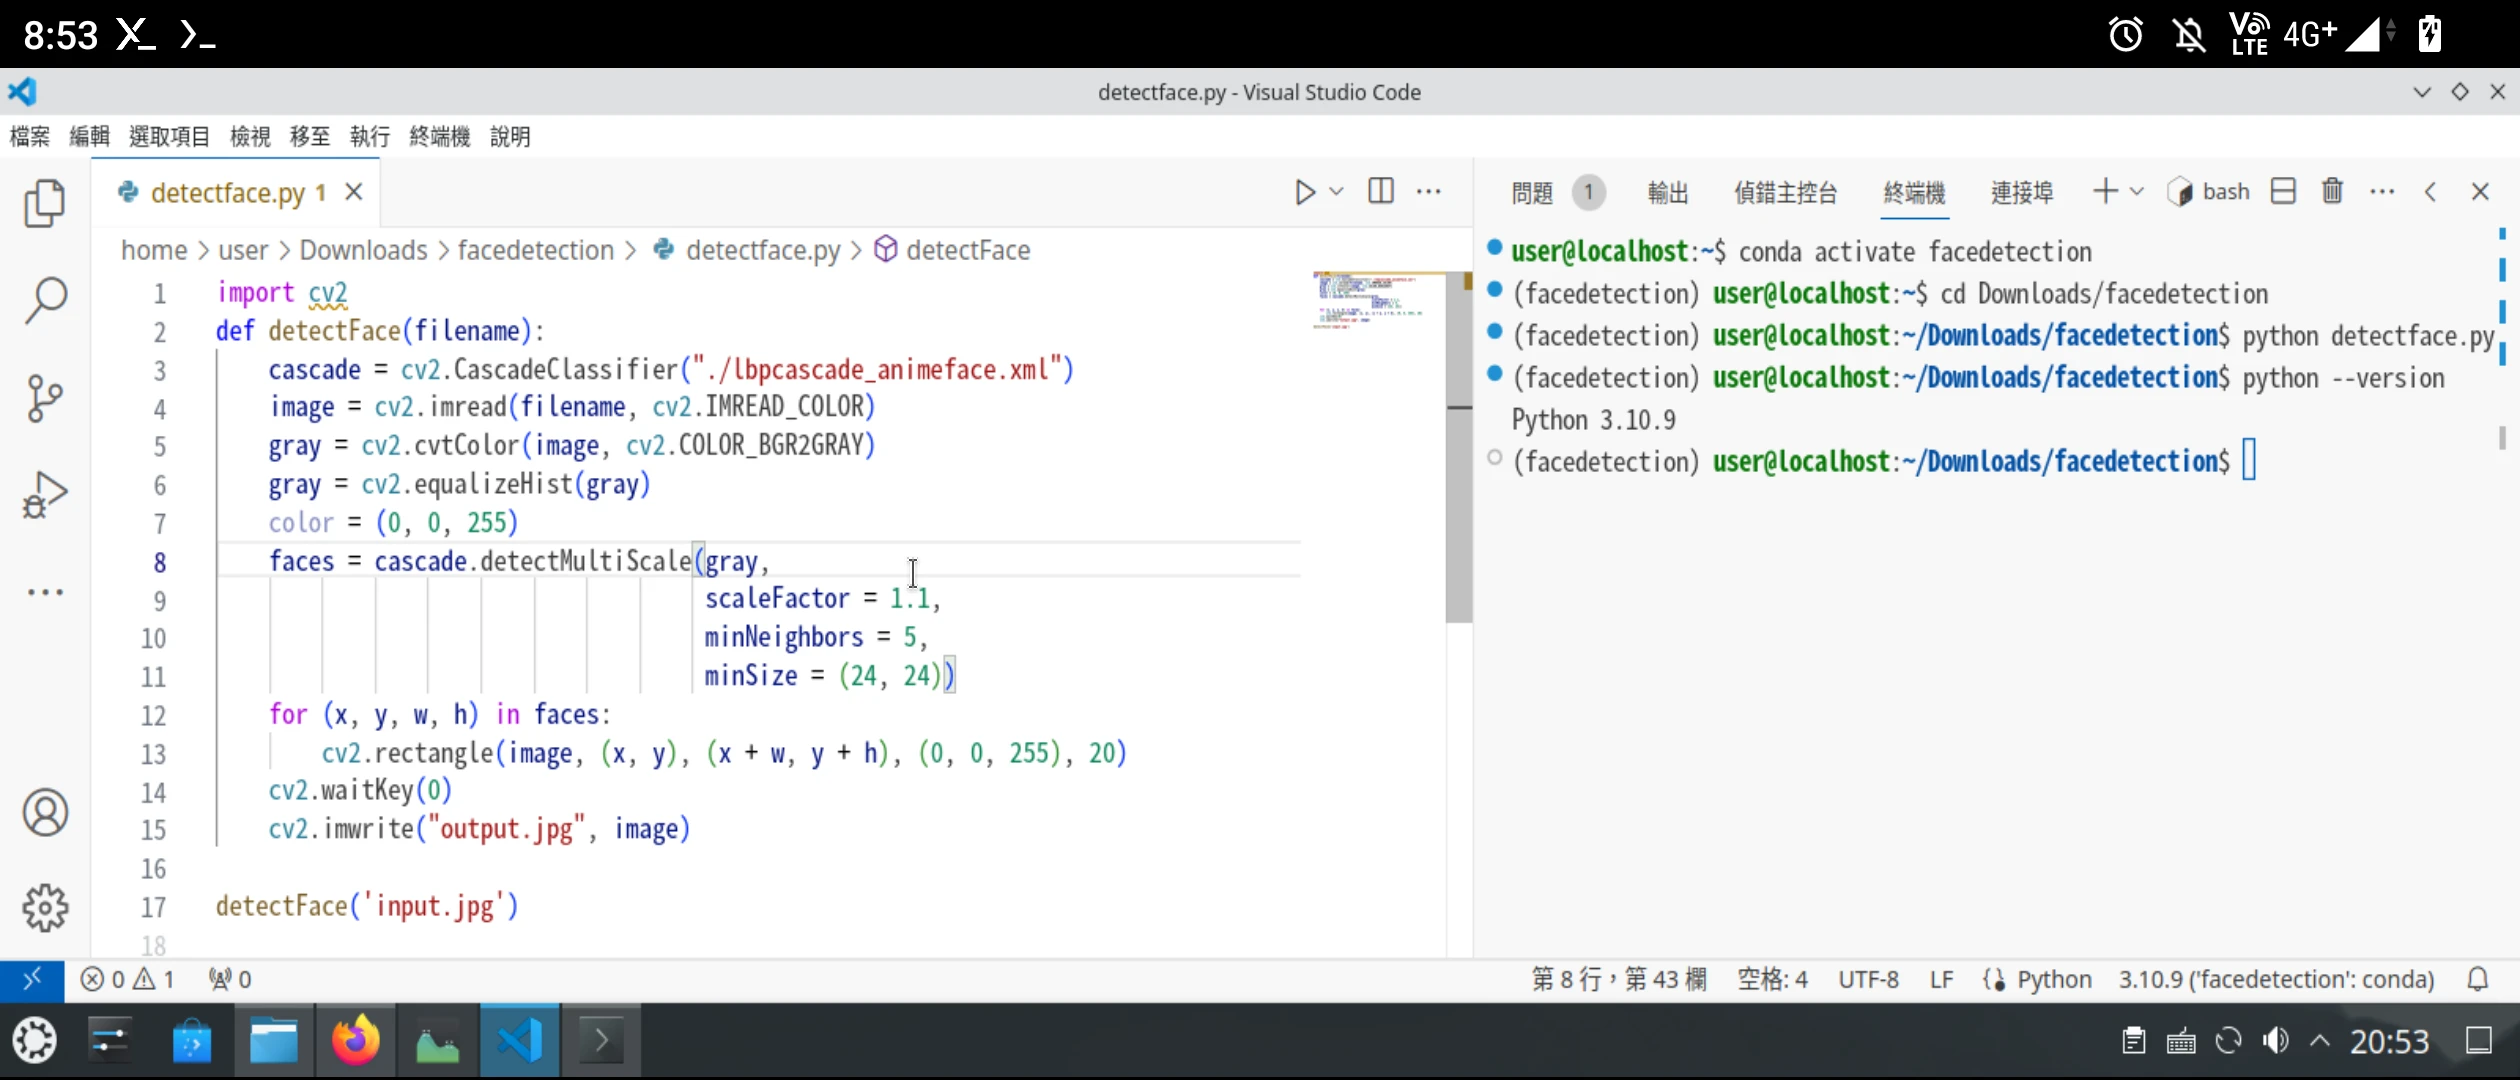Open the new terminal launch profile dropdown
Image resolution: width=2520 pixels, height=1080 pixels.
(2137, 192)
